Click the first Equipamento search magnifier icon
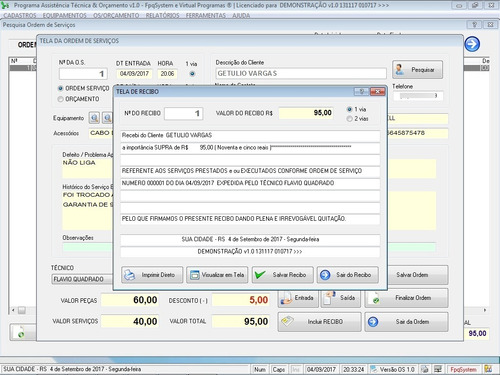Screen dimensions: 500x375 click(94, 118)
